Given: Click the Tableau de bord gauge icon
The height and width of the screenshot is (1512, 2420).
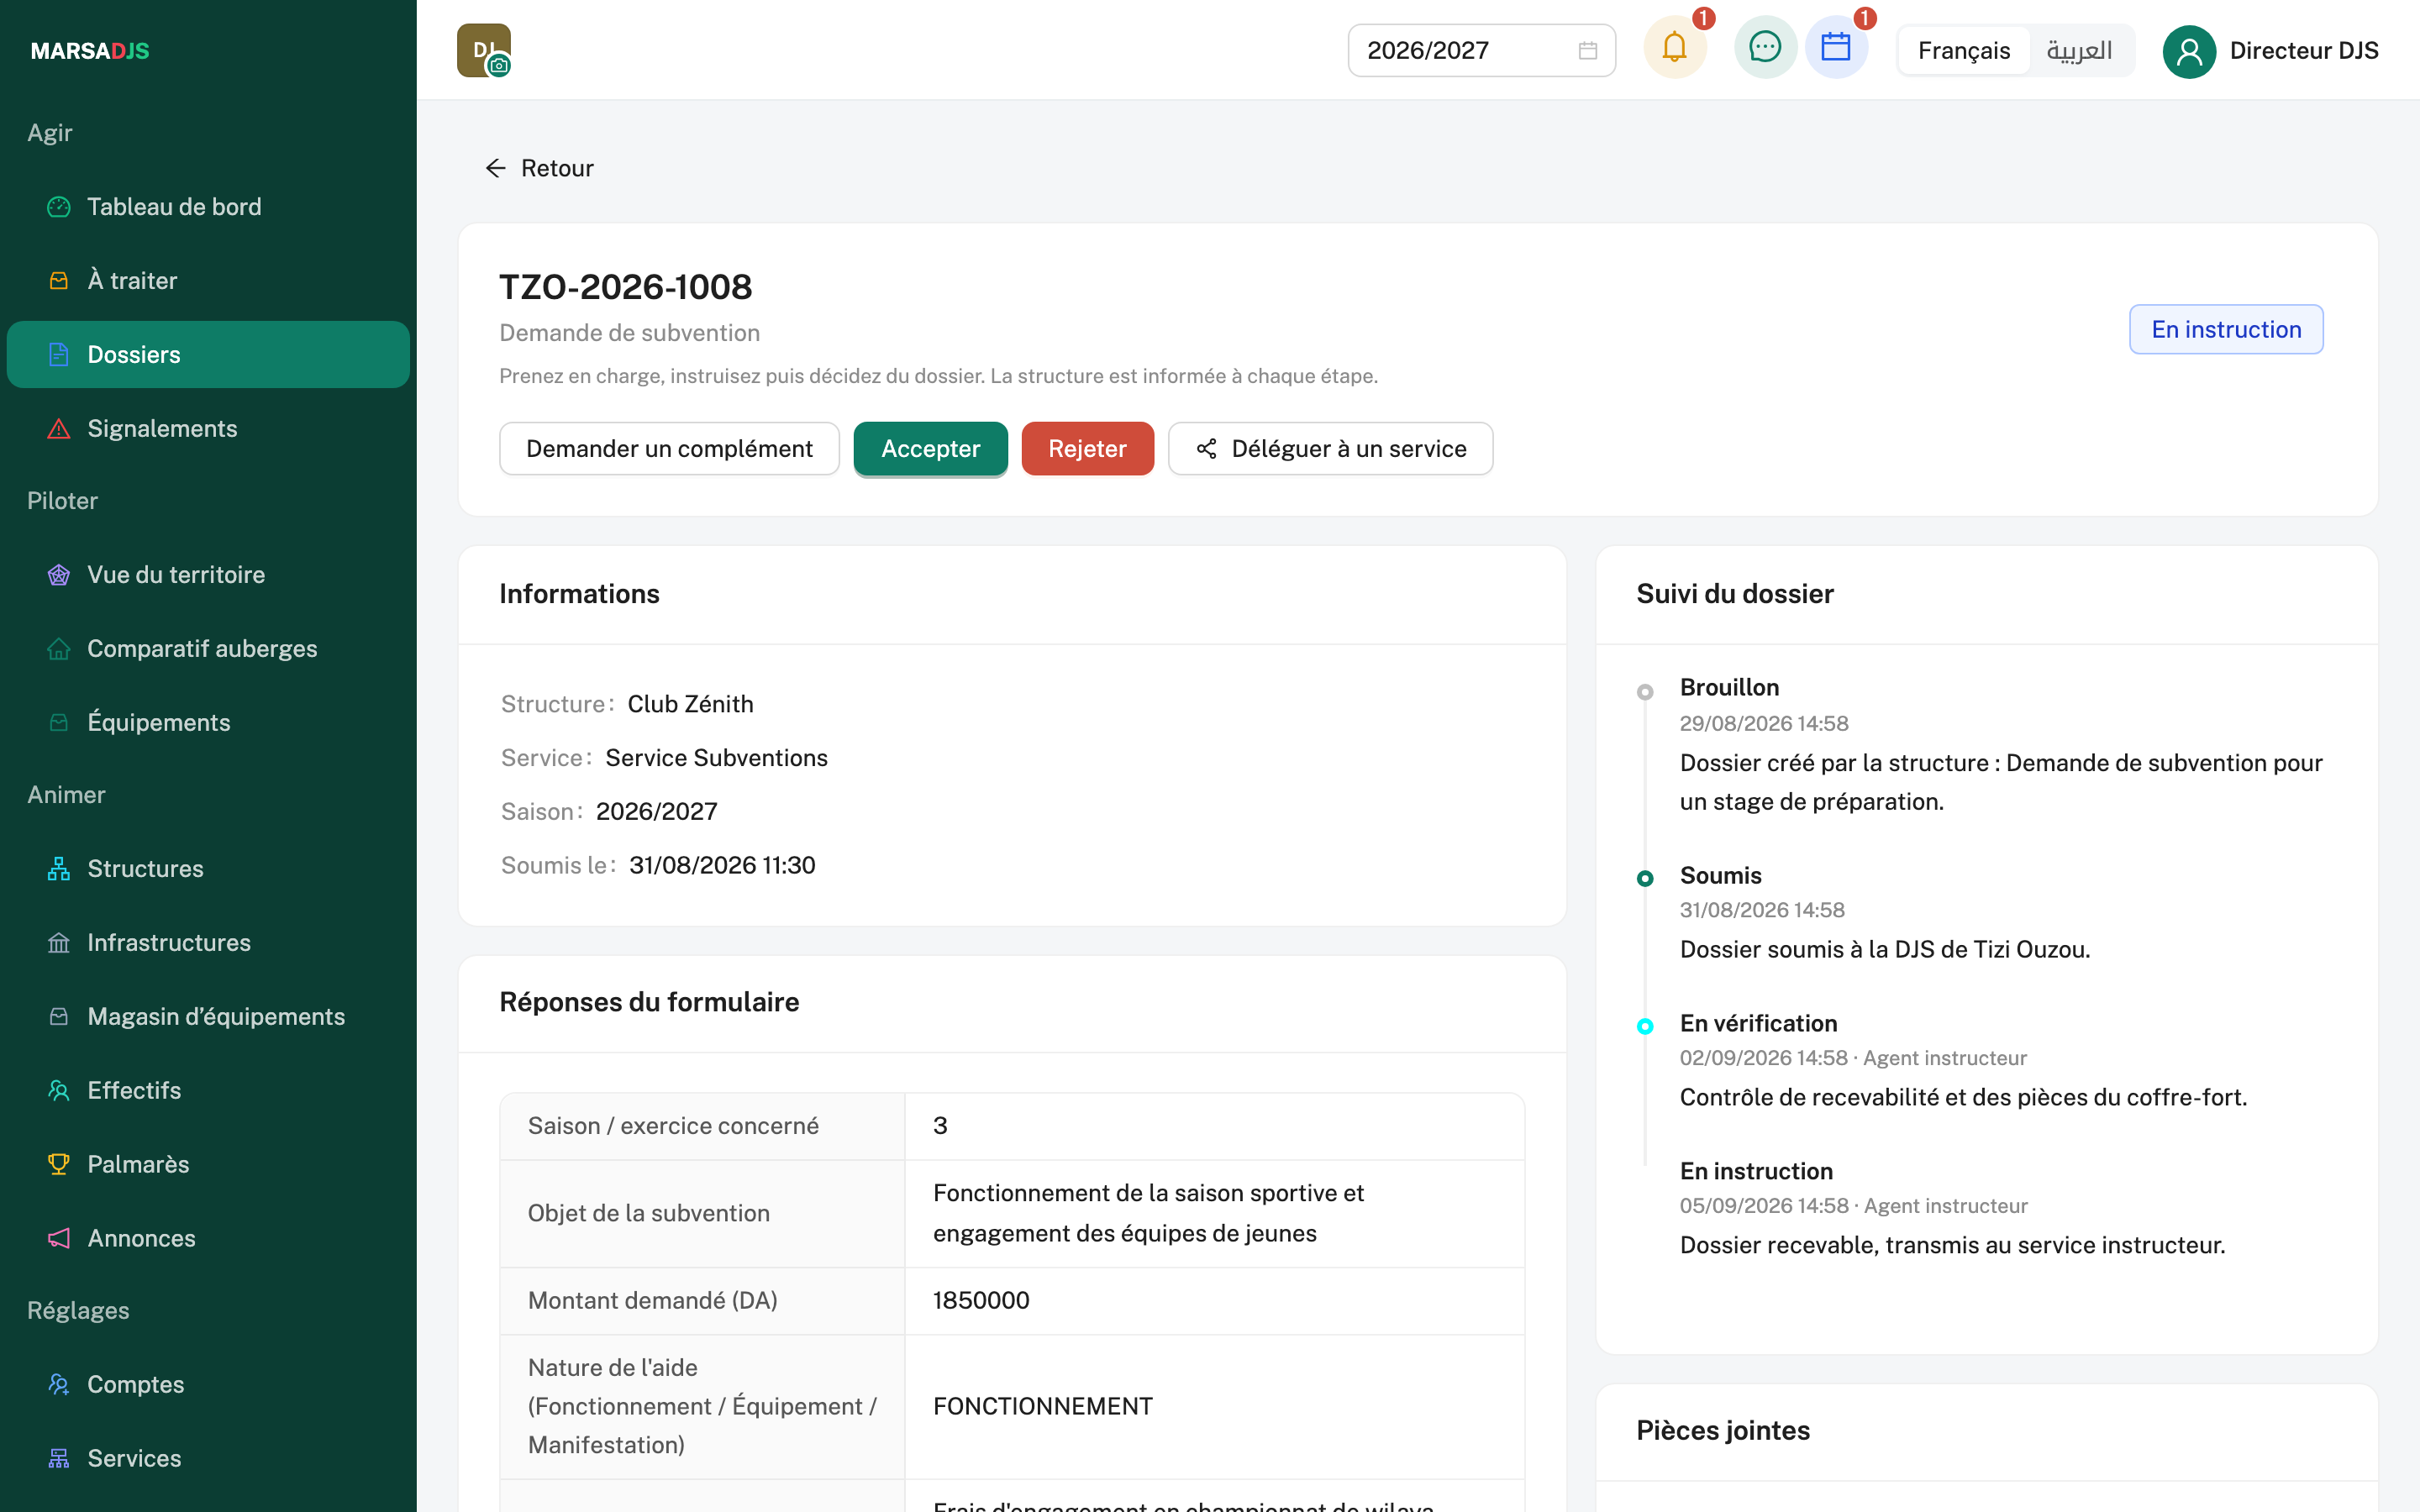Looking at the screenshot, I should [x=59, y=207].
